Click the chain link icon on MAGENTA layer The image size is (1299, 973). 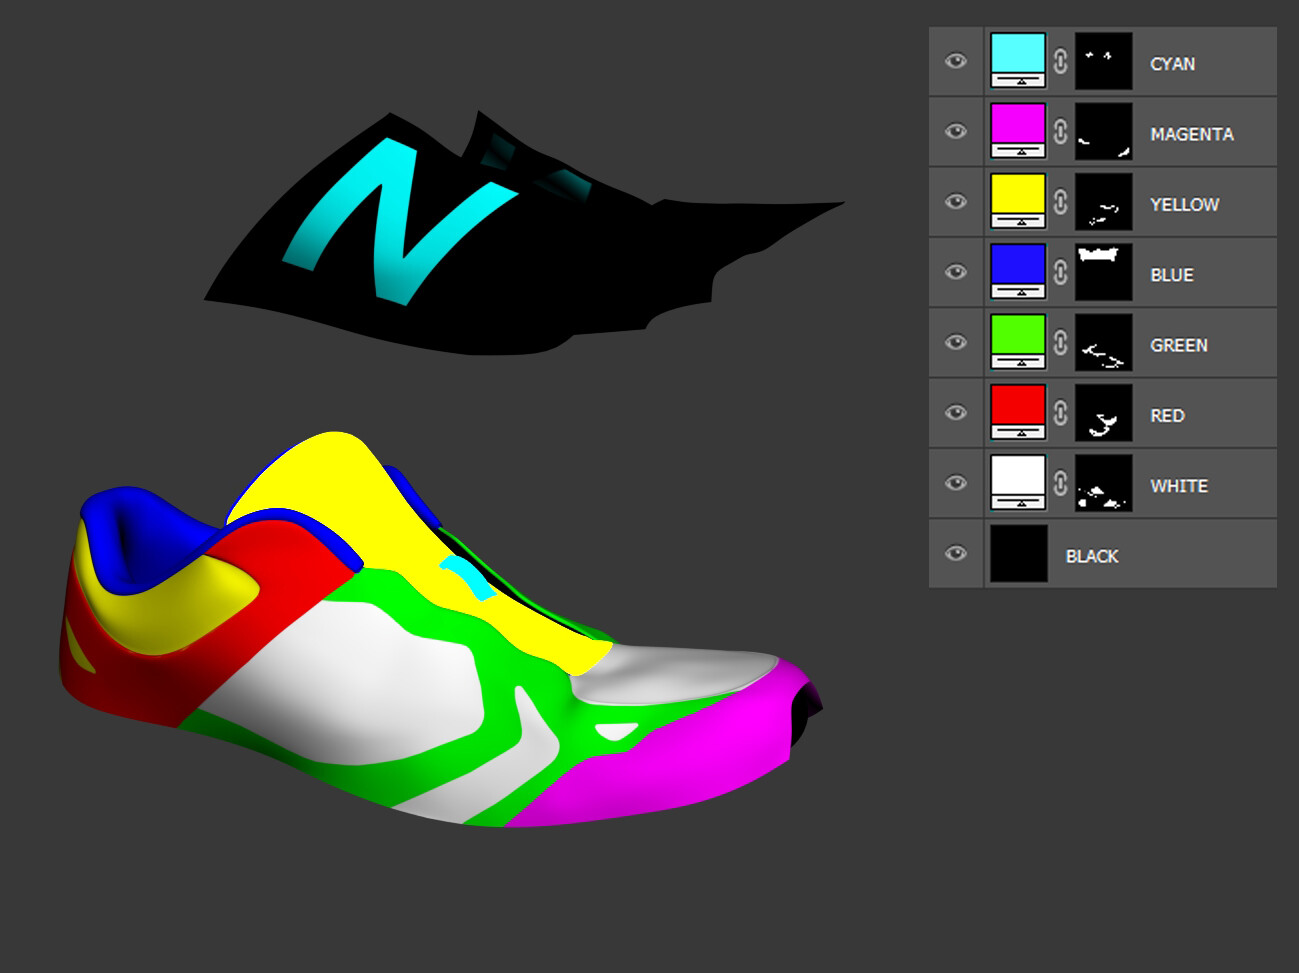(x=1061, y=131)
